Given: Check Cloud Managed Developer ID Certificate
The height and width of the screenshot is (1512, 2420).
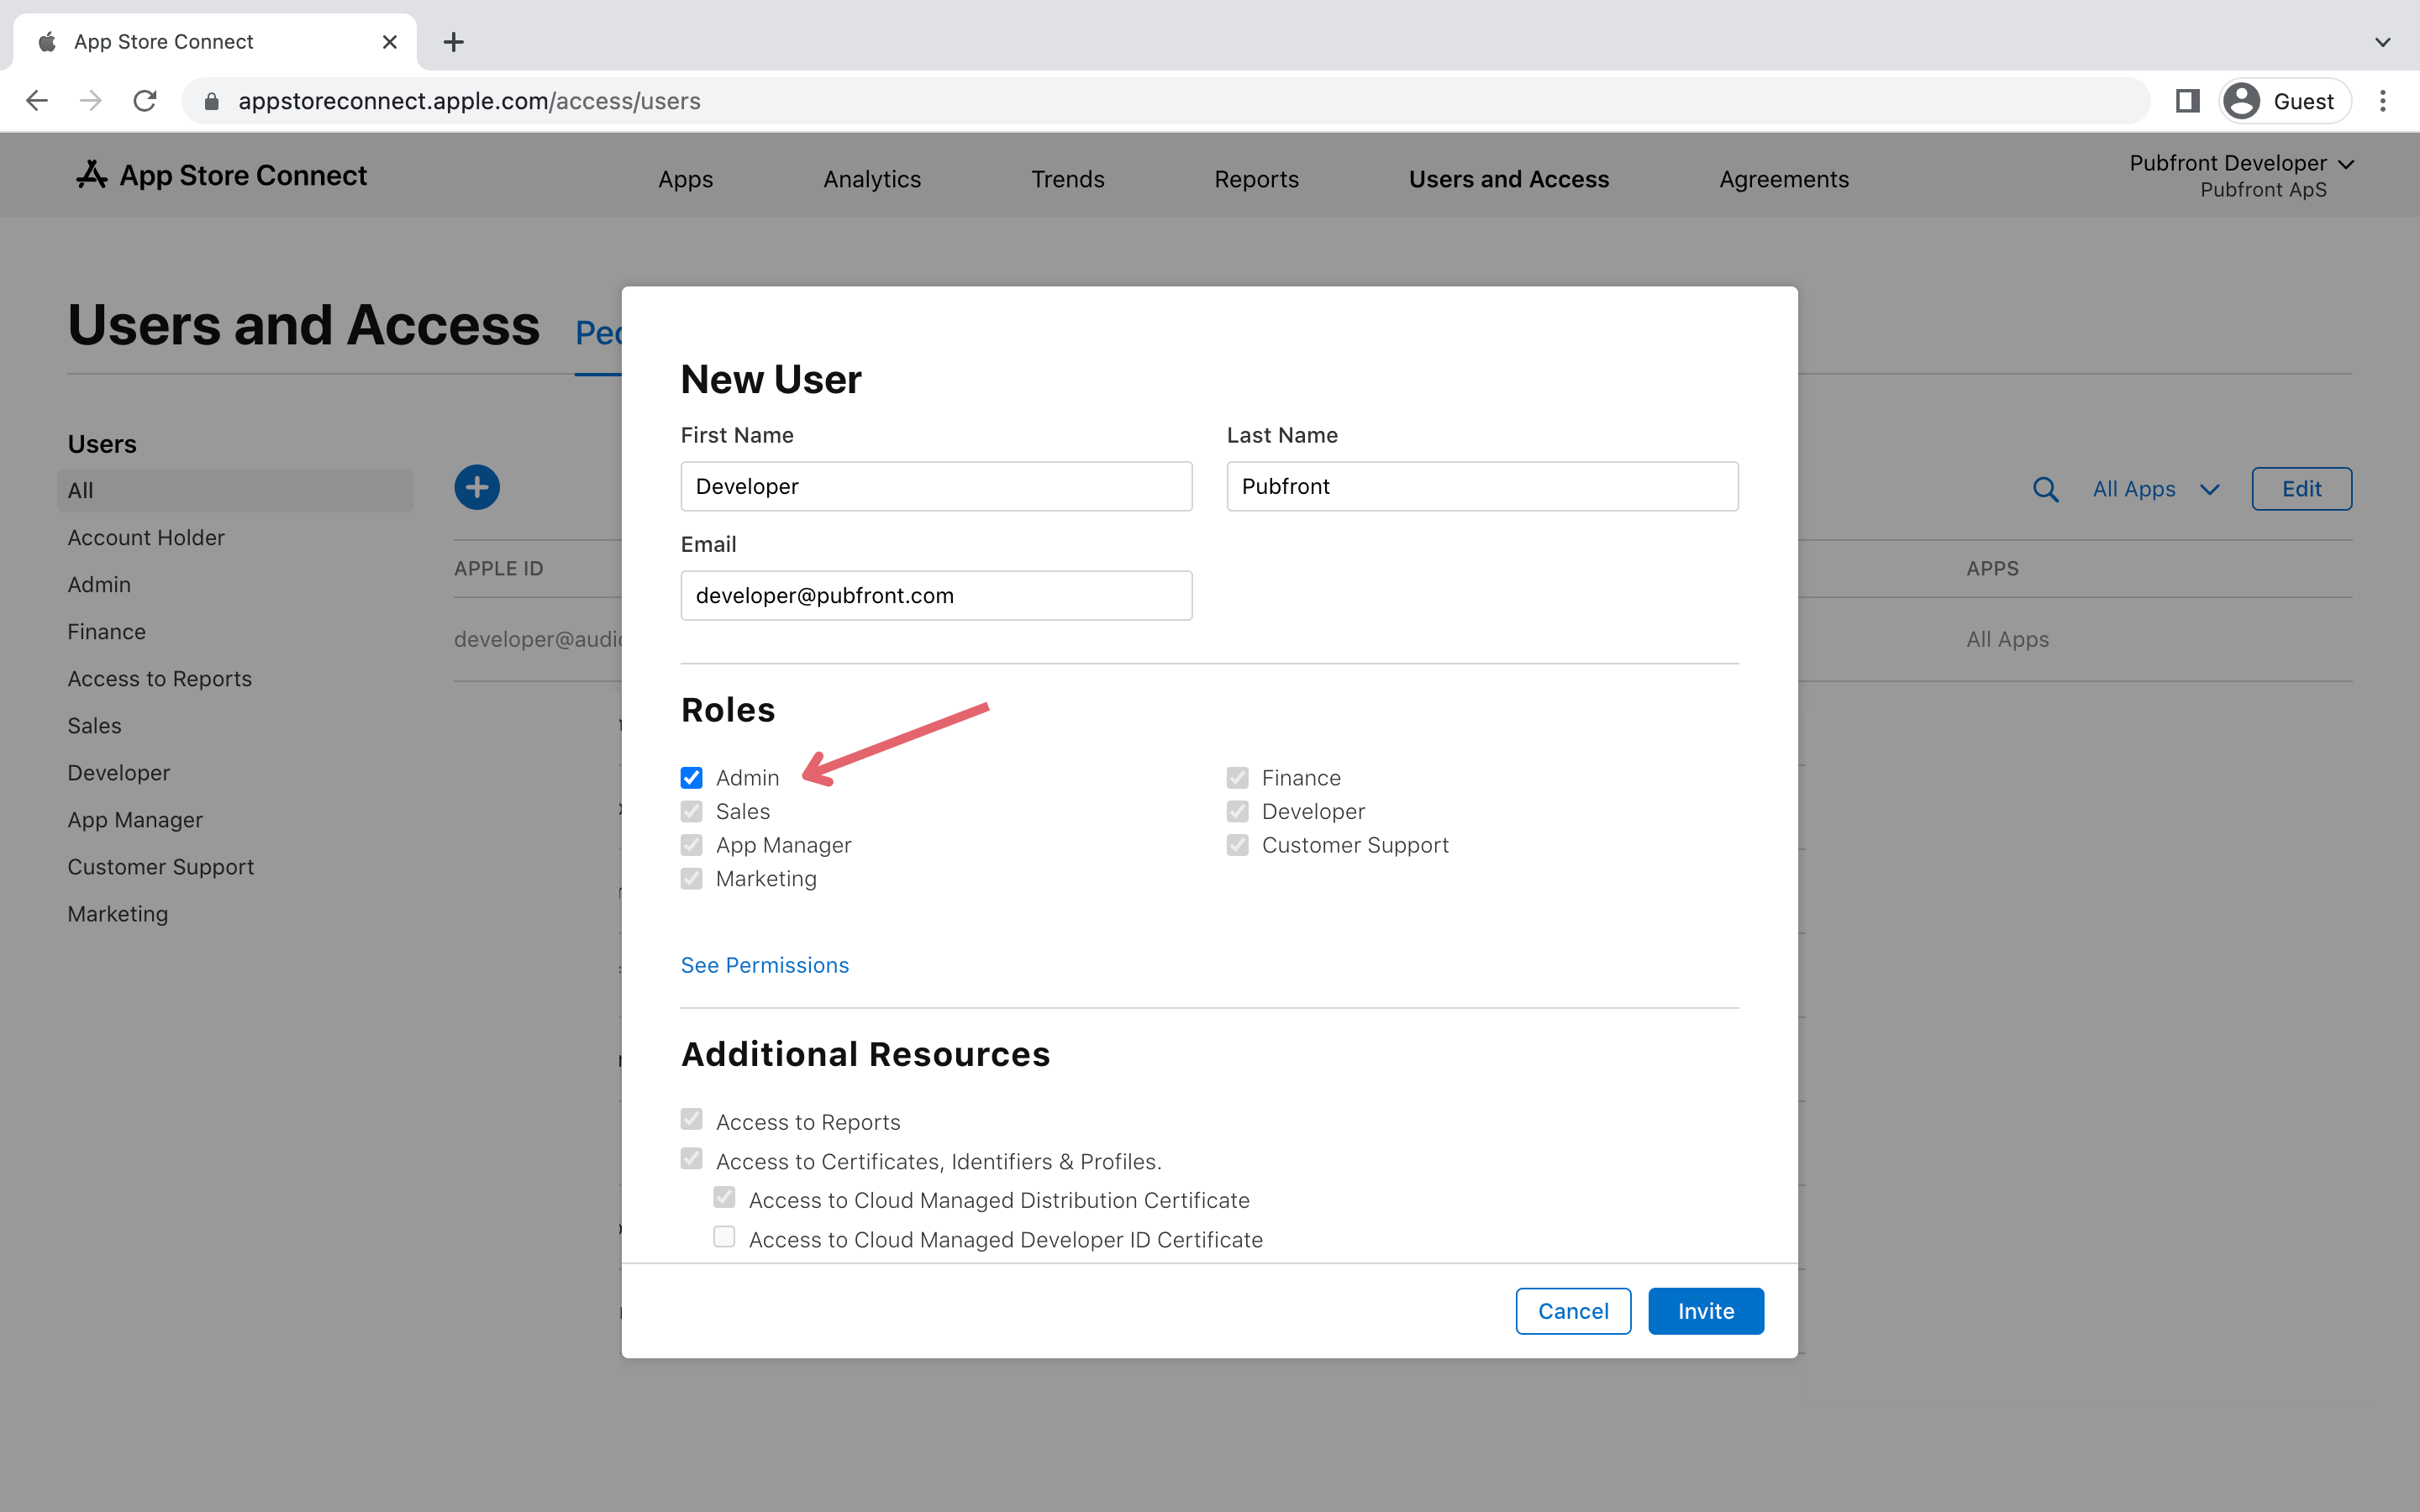Looking at the screenshot, I should coord(724,1237).
